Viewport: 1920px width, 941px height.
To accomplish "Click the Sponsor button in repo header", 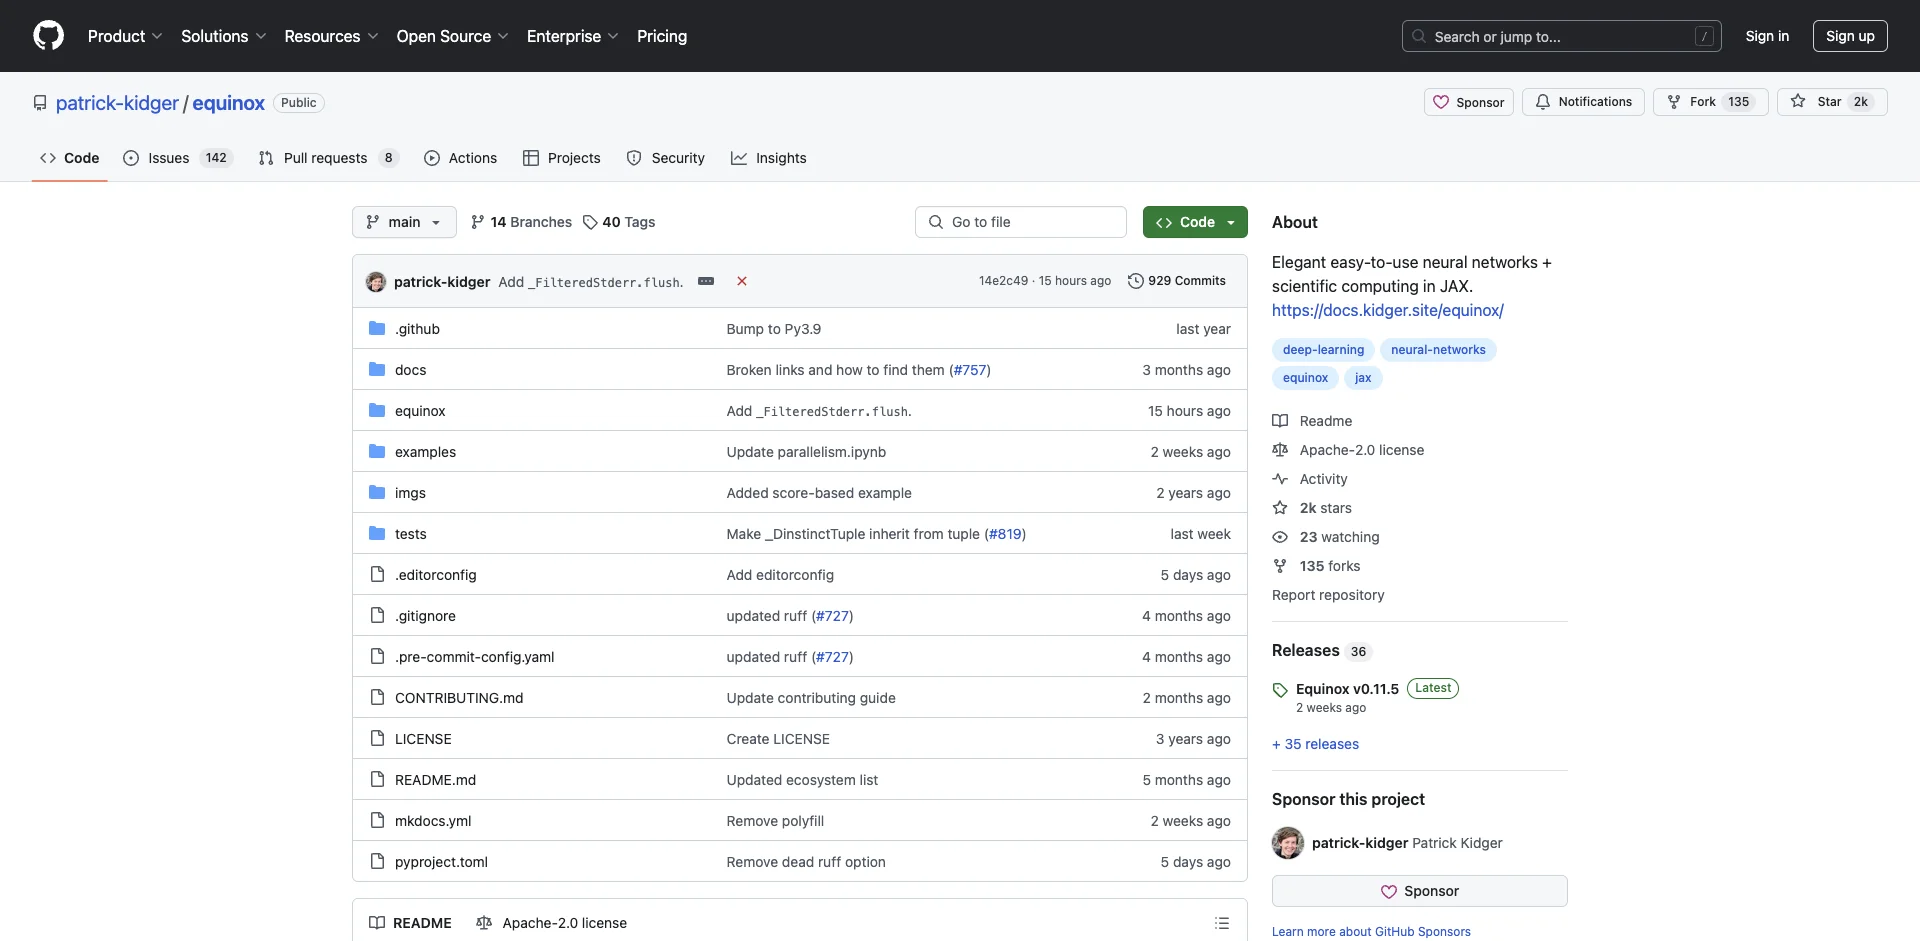I will pyautogui.click(x=1469, y=102).
